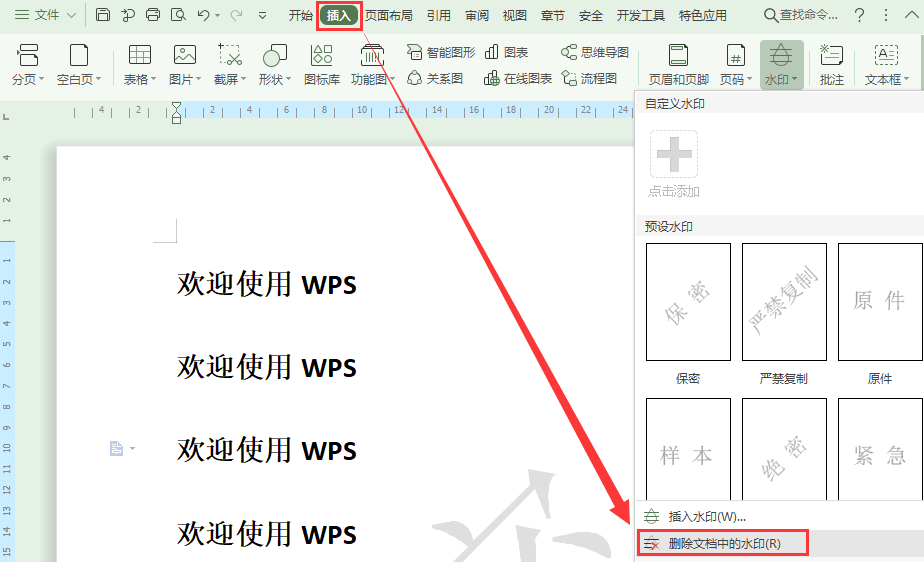The image size is (924, 562).
Task: Open the more options three-dot menu
Action: (886, 15)
